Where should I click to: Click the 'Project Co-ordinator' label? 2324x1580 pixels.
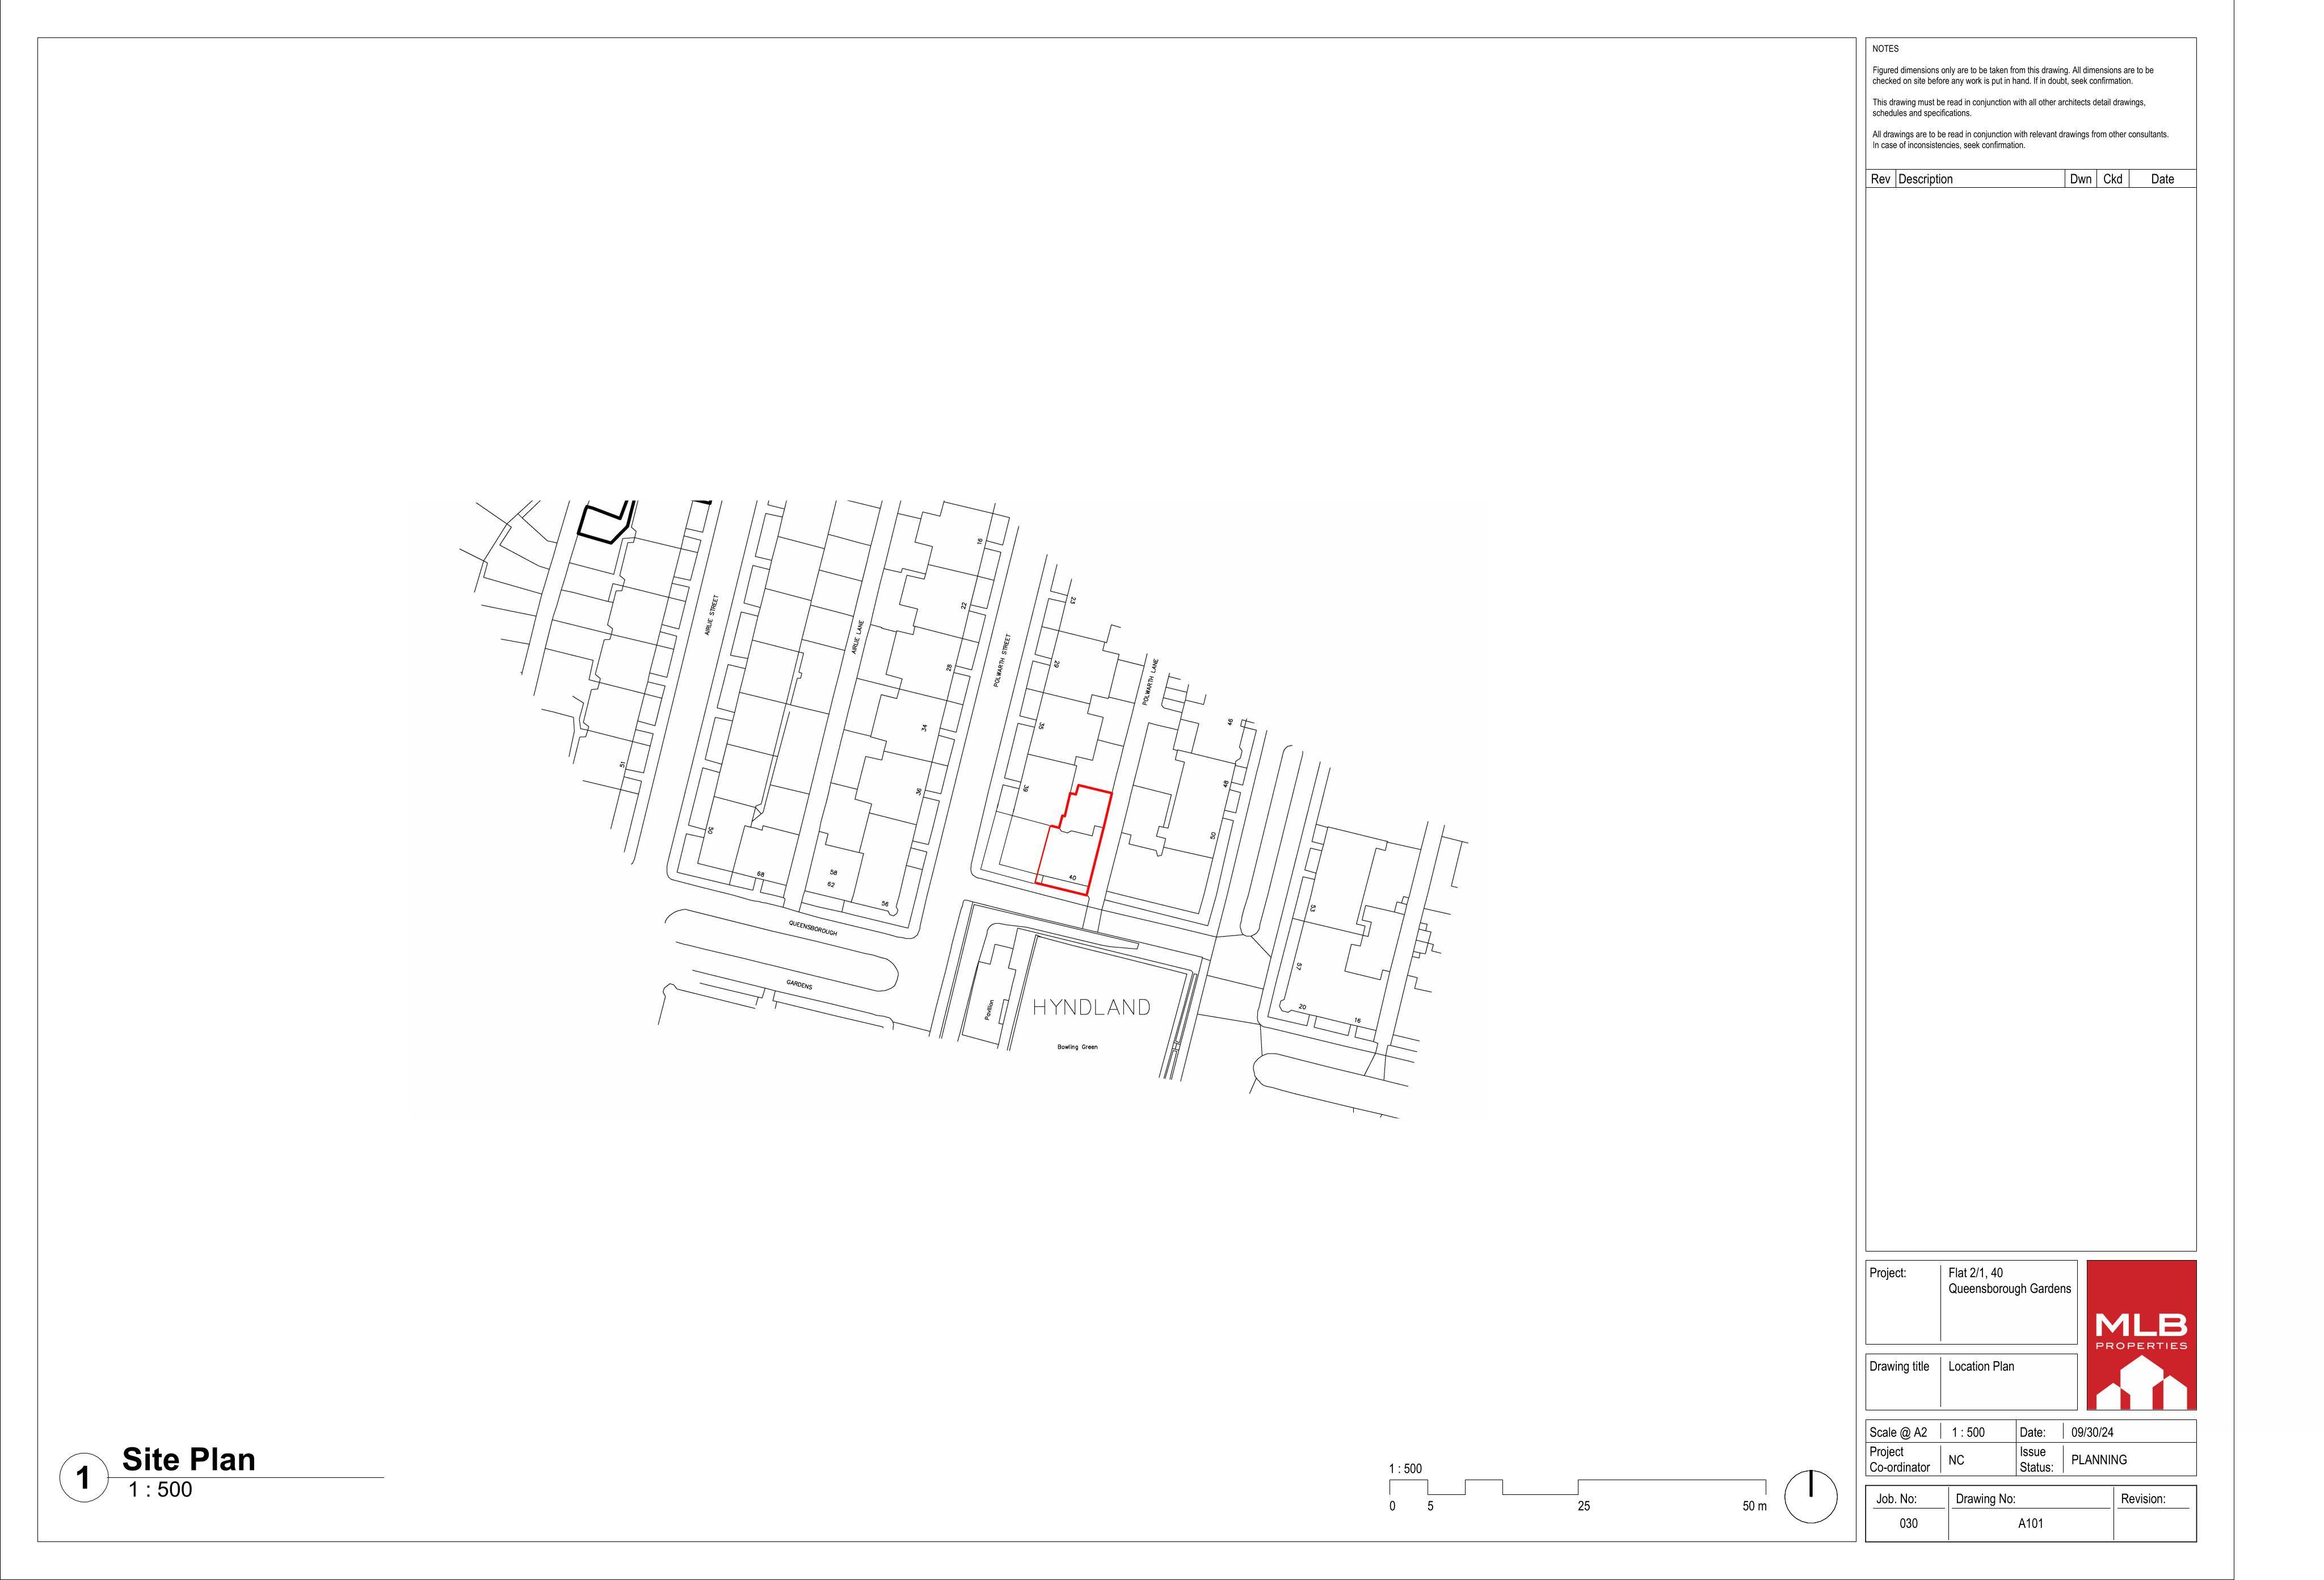tap(1899, 1460)
